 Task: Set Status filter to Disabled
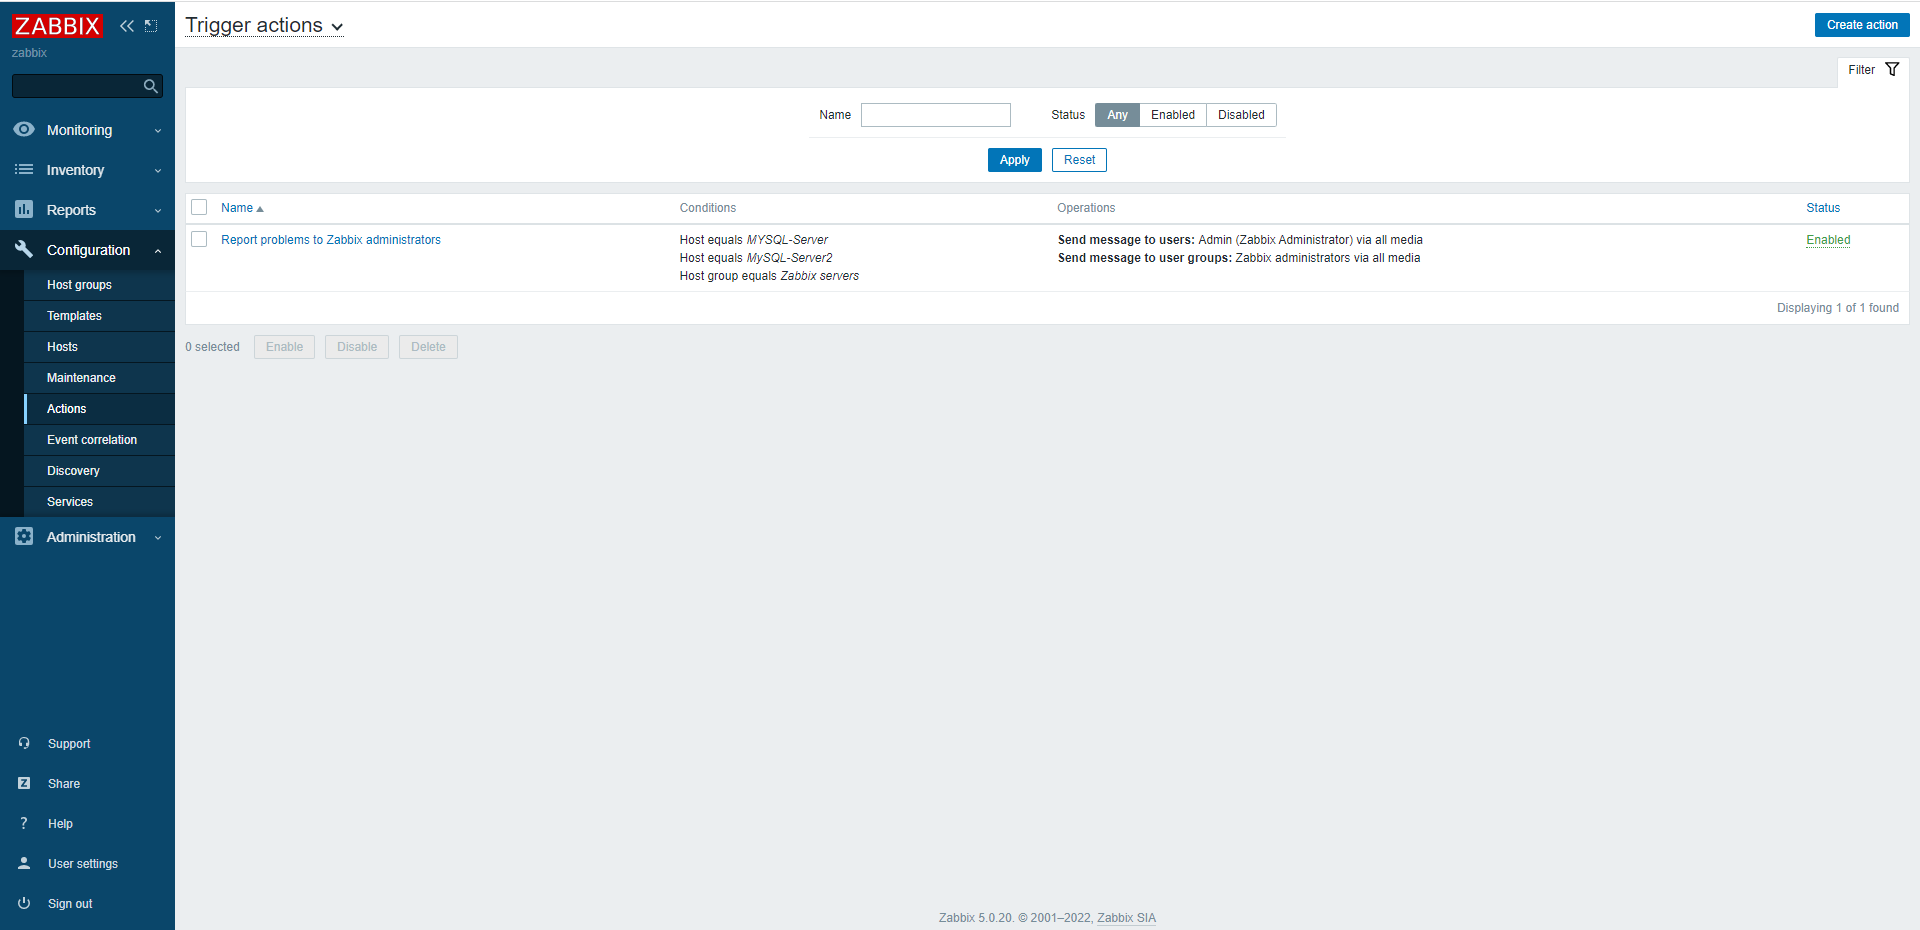tap(1241, 115)
